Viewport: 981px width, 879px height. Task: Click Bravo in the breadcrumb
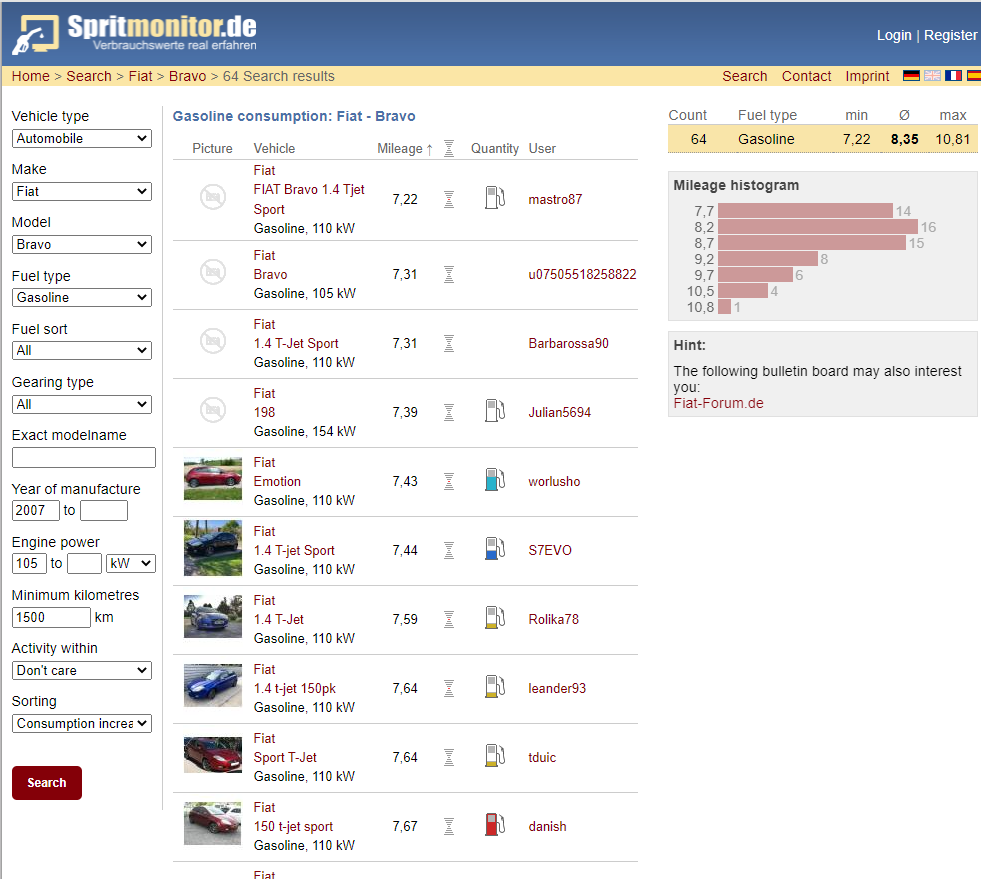[188, 76]
